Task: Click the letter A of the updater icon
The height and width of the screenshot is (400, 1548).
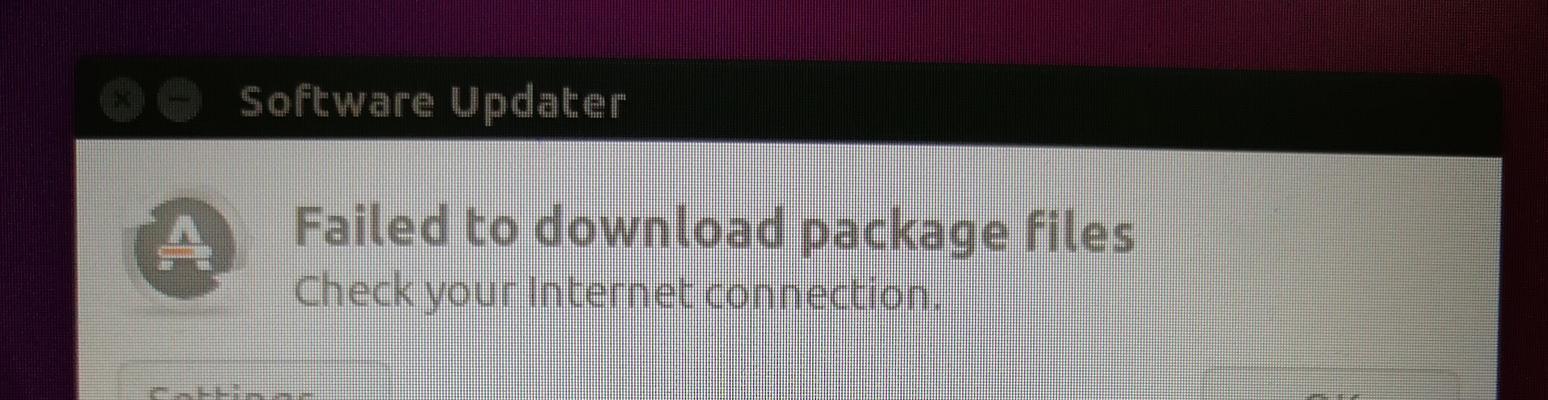Action: [x=181, y=245]
